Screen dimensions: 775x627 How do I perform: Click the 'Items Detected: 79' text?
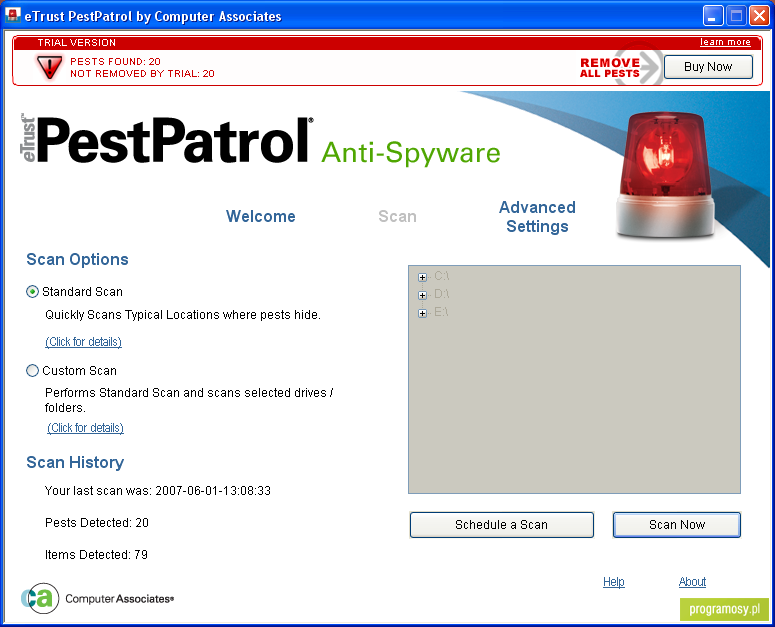tap(96, 555)
